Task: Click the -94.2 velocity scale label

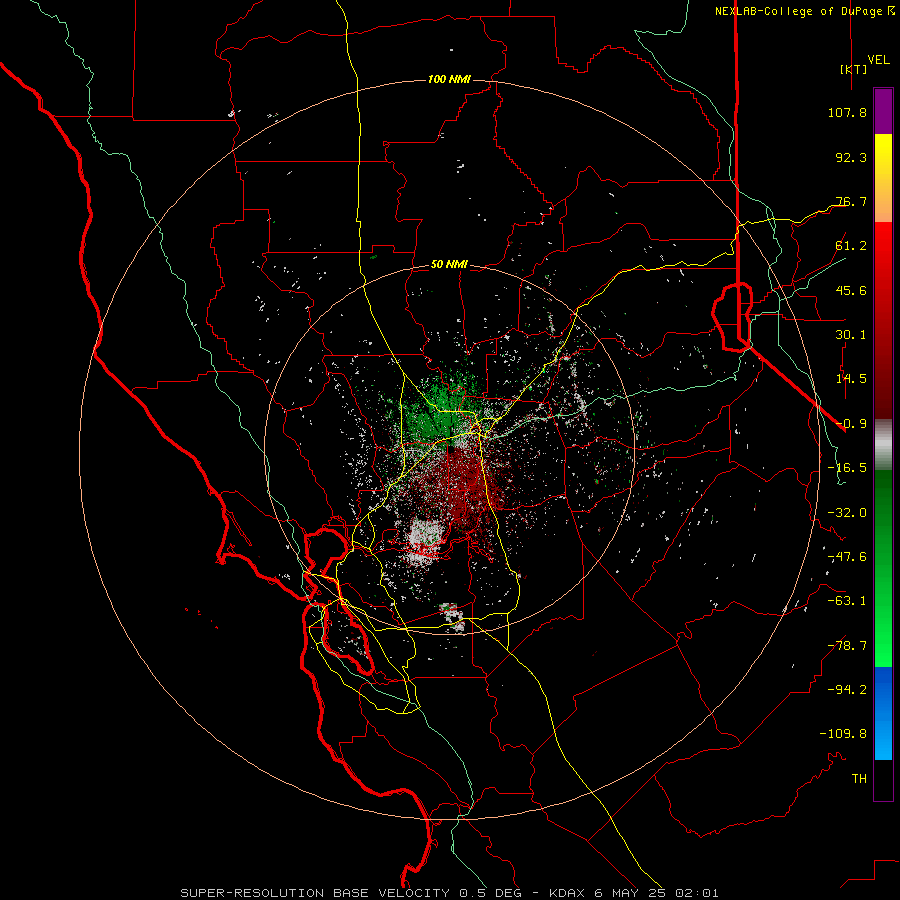Action: tap(847, 689)
